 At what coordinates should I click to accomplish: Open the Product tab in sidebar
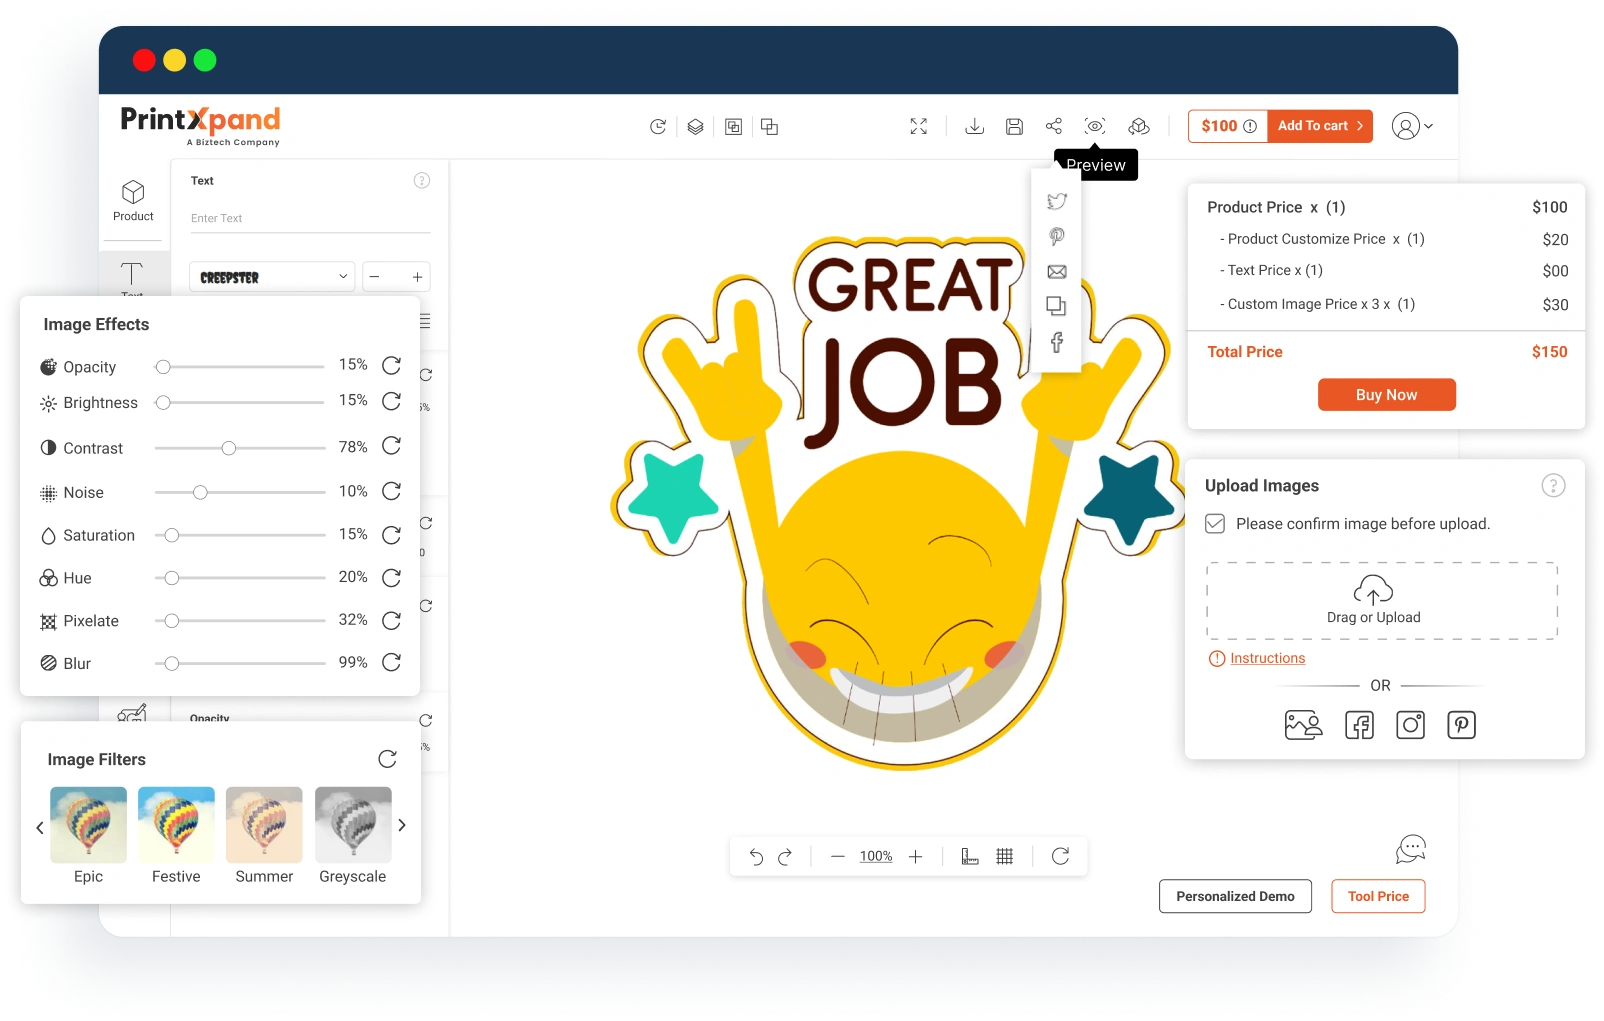[x=133, y=200]
